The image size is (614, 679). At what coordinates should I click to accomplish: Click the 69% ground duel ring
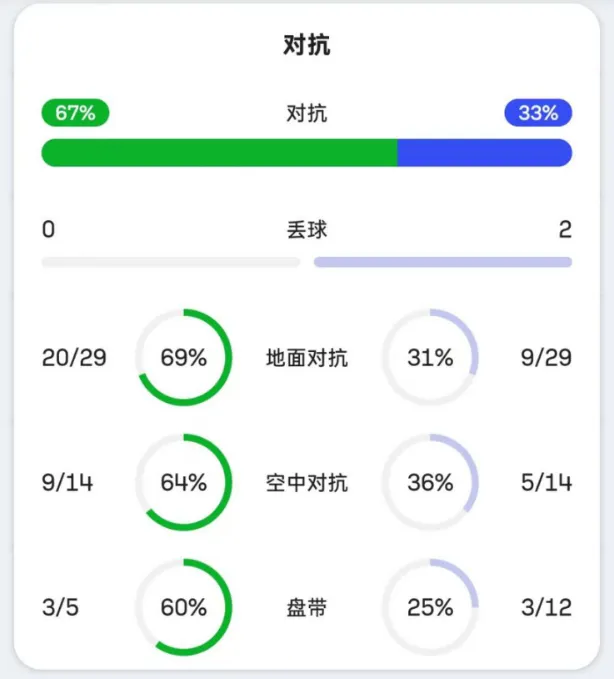[x=183, y=358]
